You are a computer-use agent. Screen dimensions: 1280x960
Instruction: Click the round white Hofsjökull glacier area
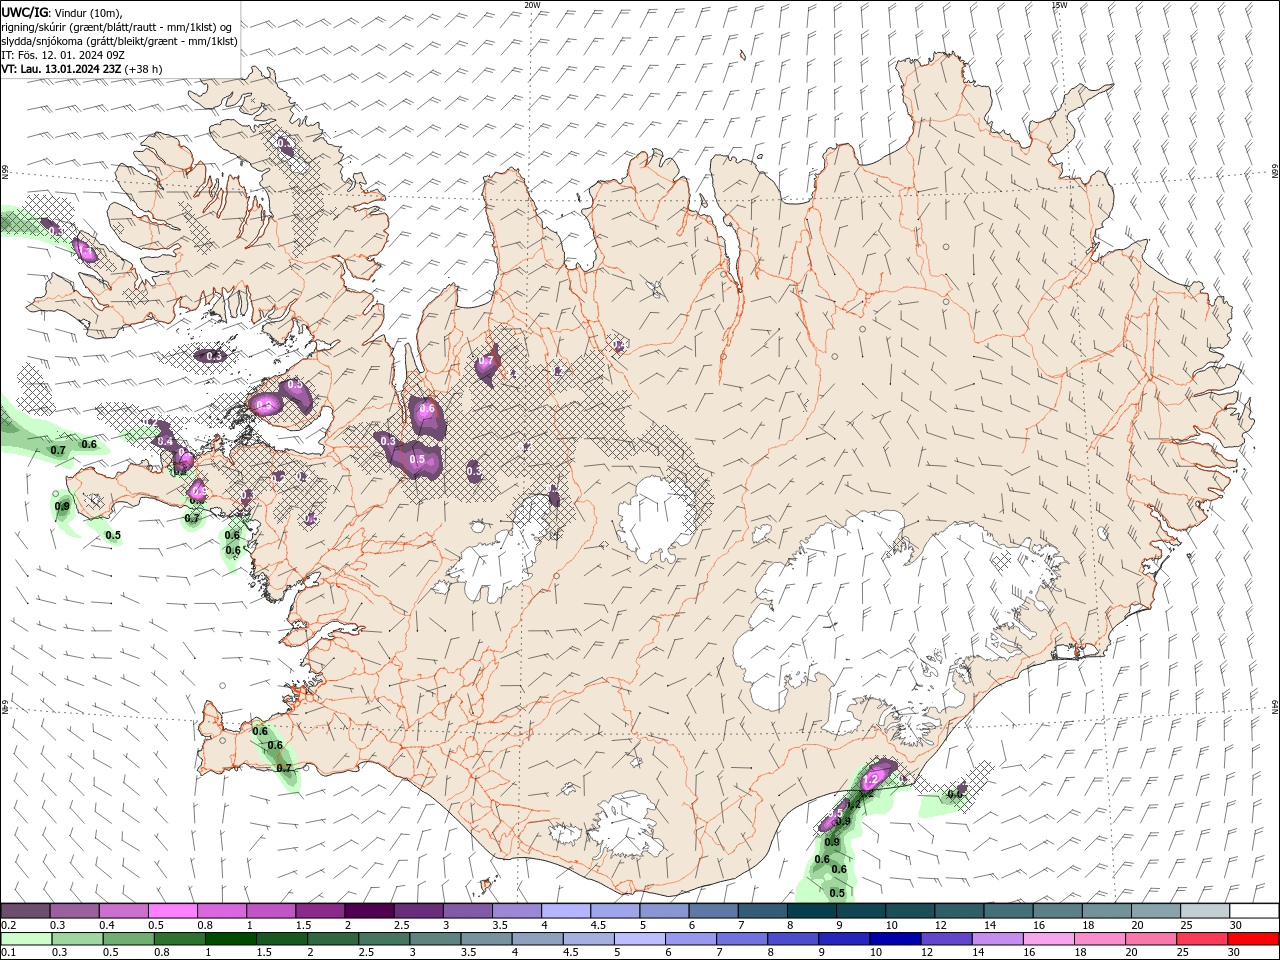point(655,520)
